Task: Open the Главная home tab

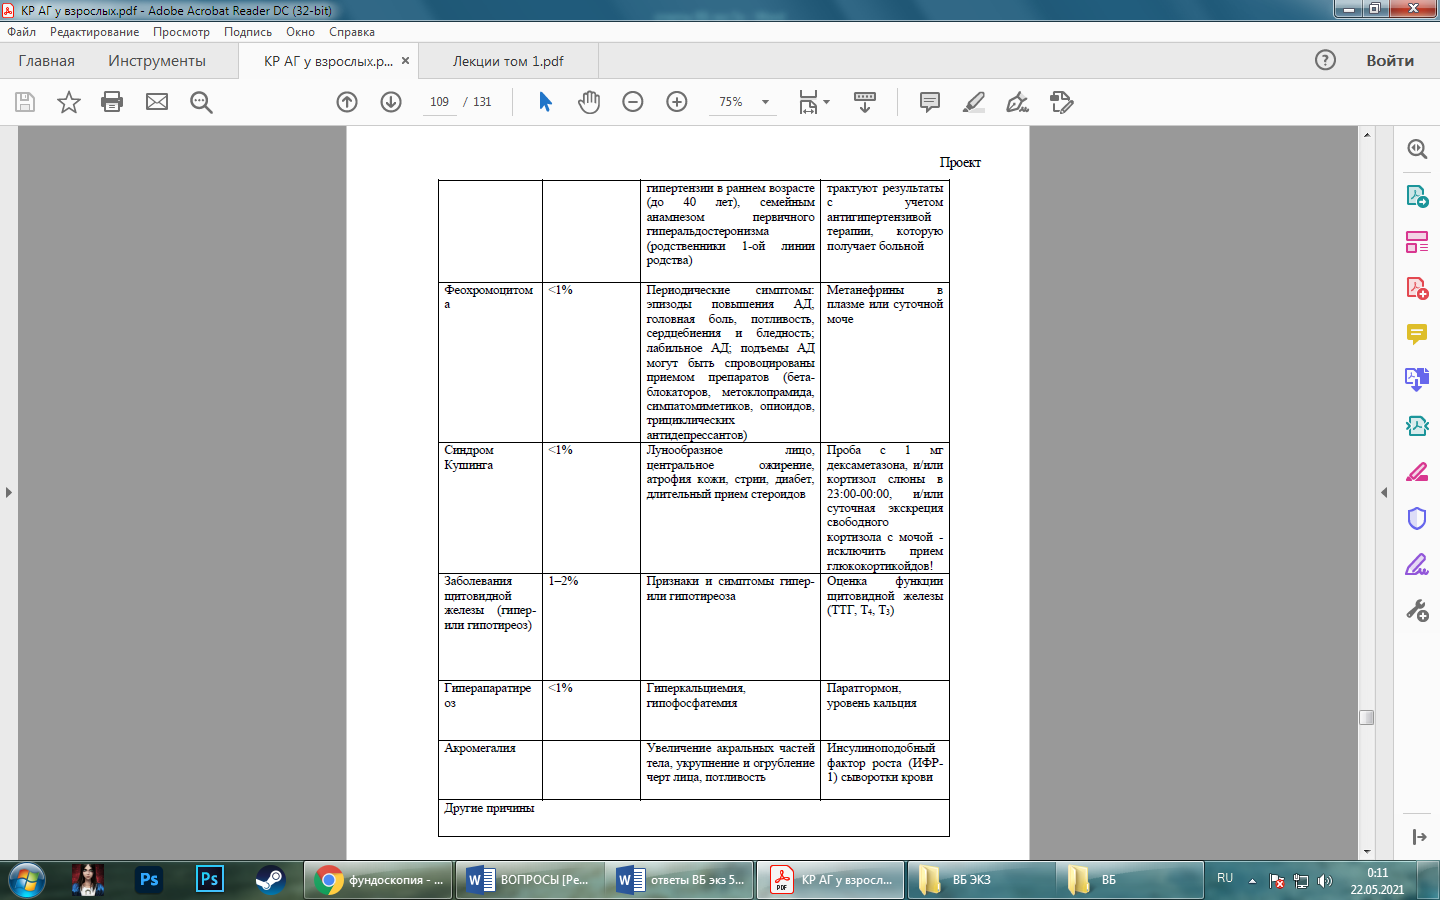Action: click(x=46, y=61)
